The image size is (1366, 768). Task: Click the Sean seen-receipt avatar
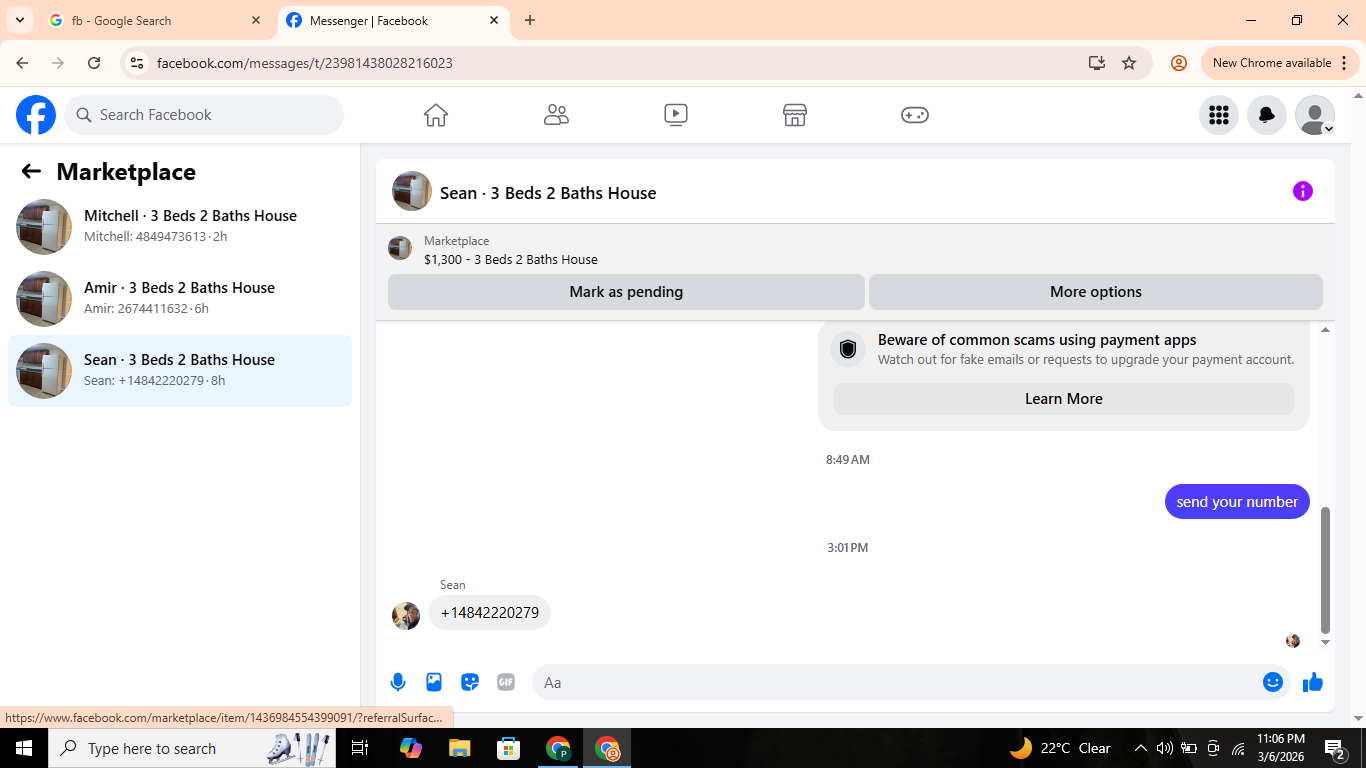tap(1293, 641)
